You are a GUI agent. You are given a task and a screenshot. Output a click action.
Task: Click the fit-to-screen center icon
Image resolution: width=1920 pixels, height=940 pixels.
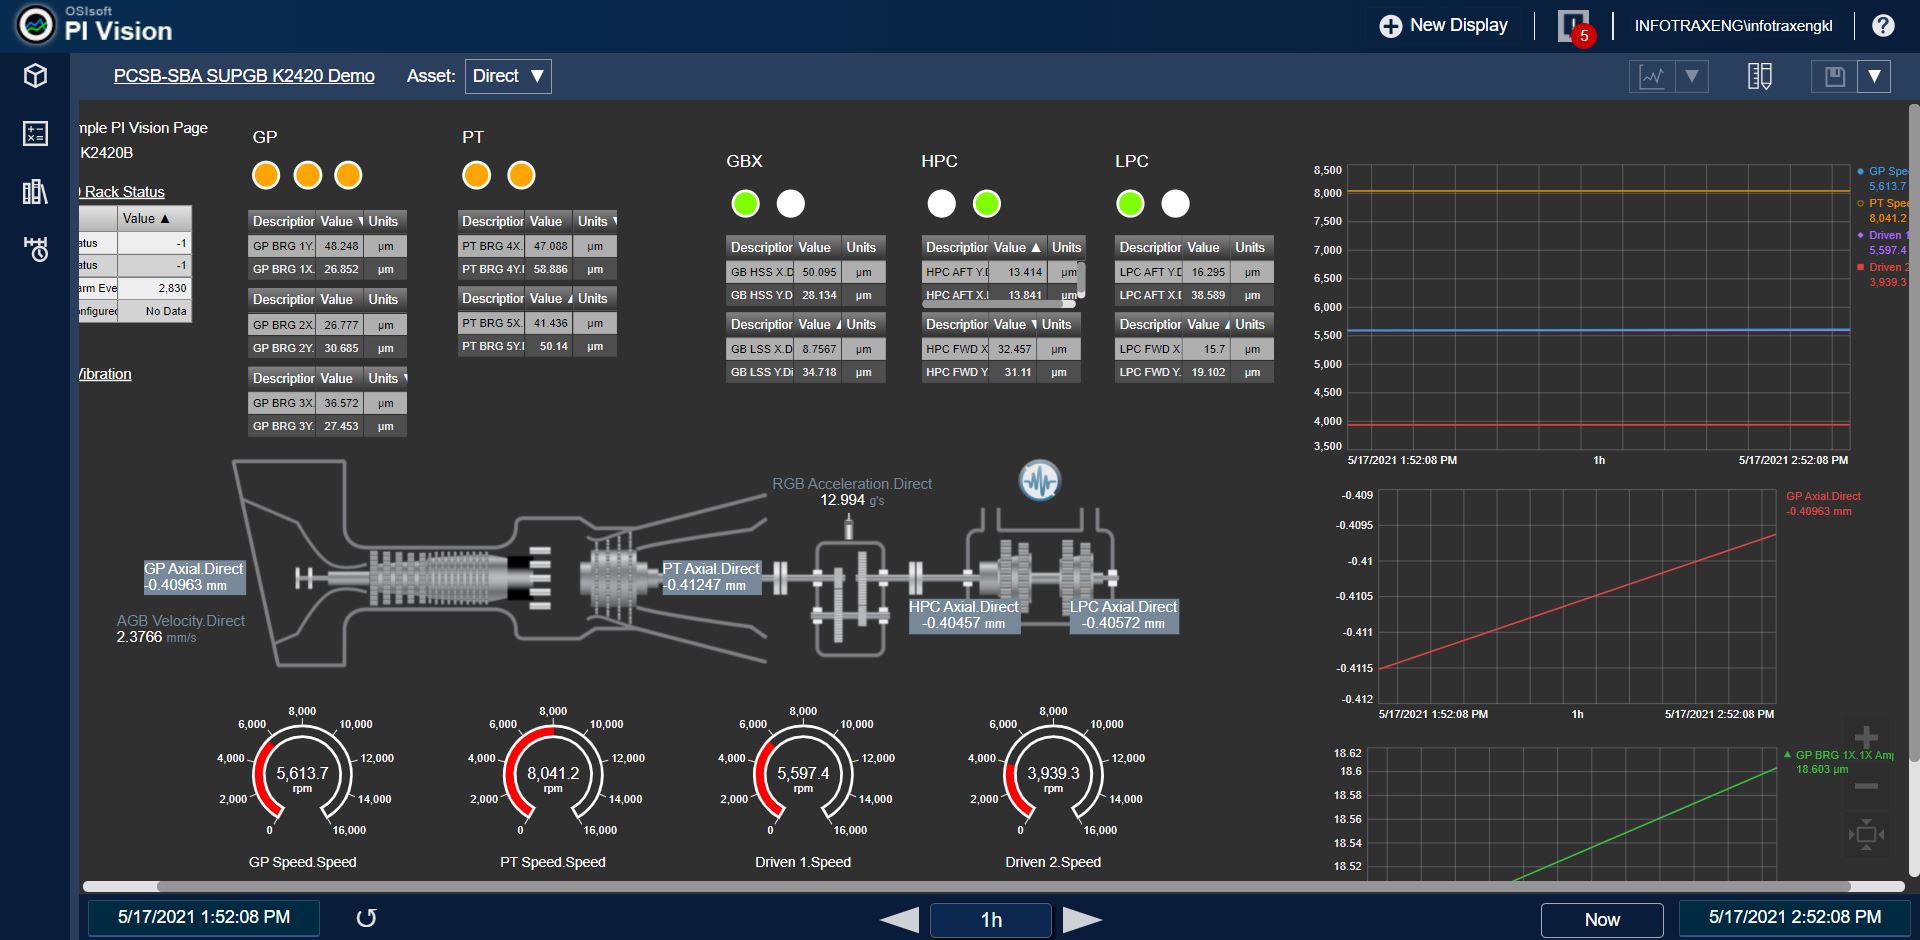point(1866,834)
